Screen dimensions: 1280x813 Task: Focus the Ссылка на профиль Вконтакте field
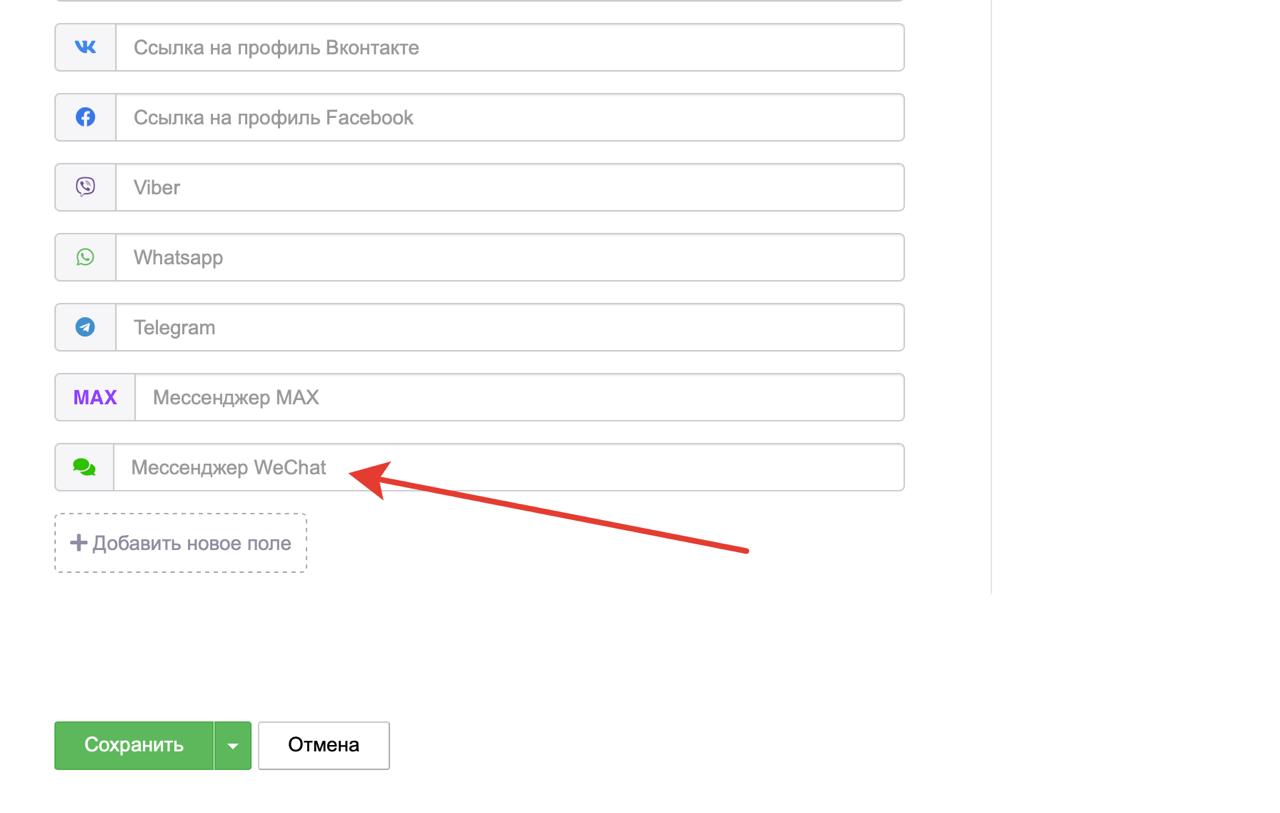click(510, 47)
